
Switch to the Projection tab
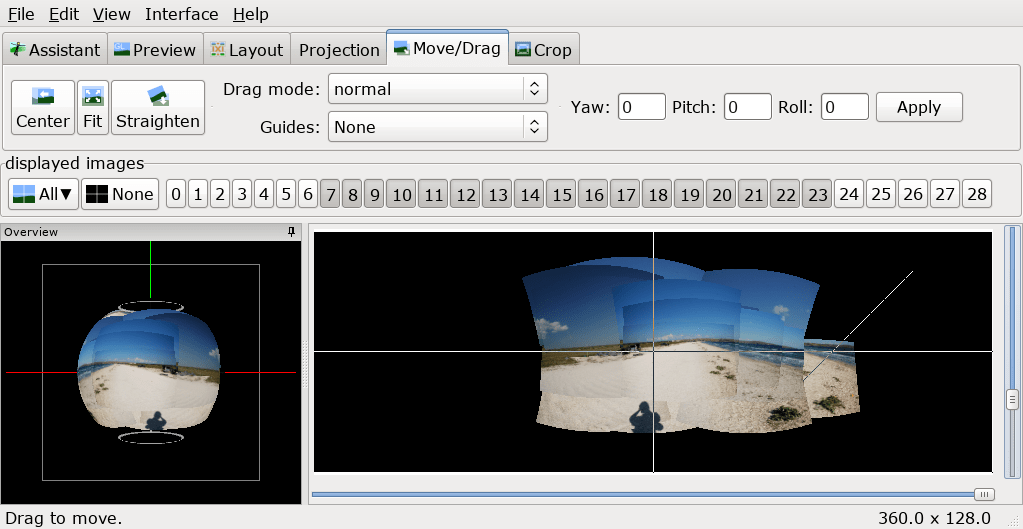point(339,50)
